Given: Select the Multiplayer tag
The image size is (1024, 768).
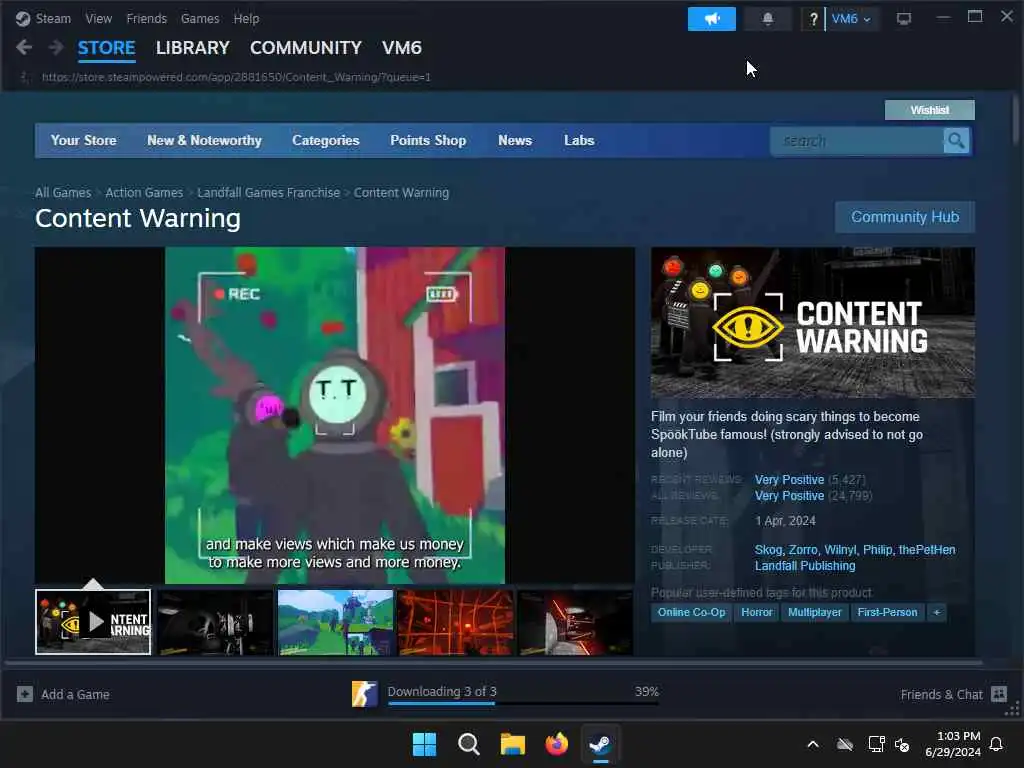Looking at the screenshot, I should pyautogui.click(x=814, y=613).
